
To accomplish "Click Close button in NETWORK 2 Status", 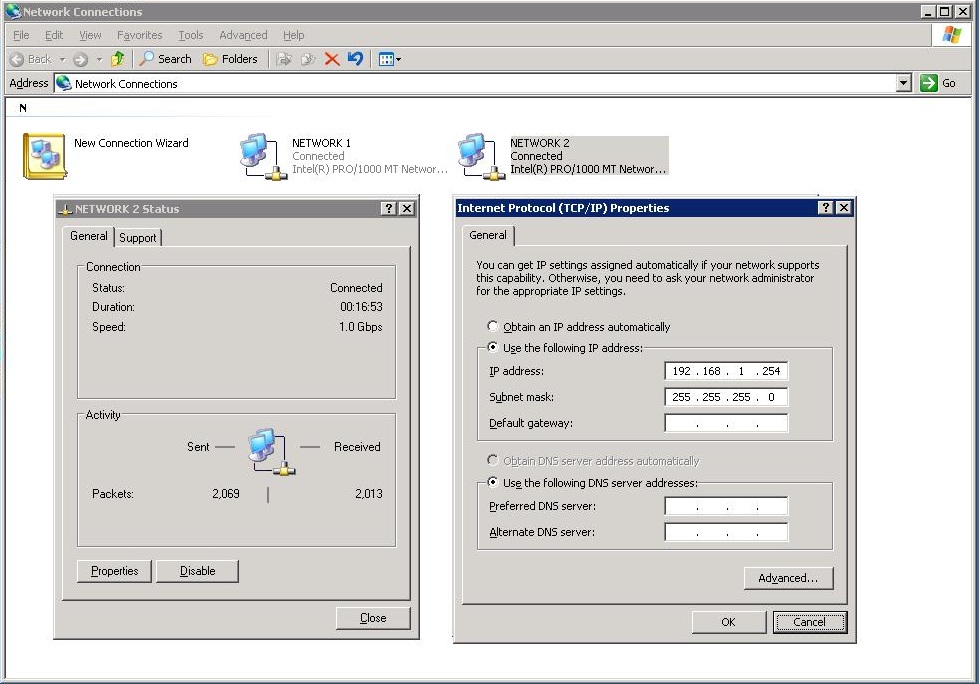I will [373, 618].
